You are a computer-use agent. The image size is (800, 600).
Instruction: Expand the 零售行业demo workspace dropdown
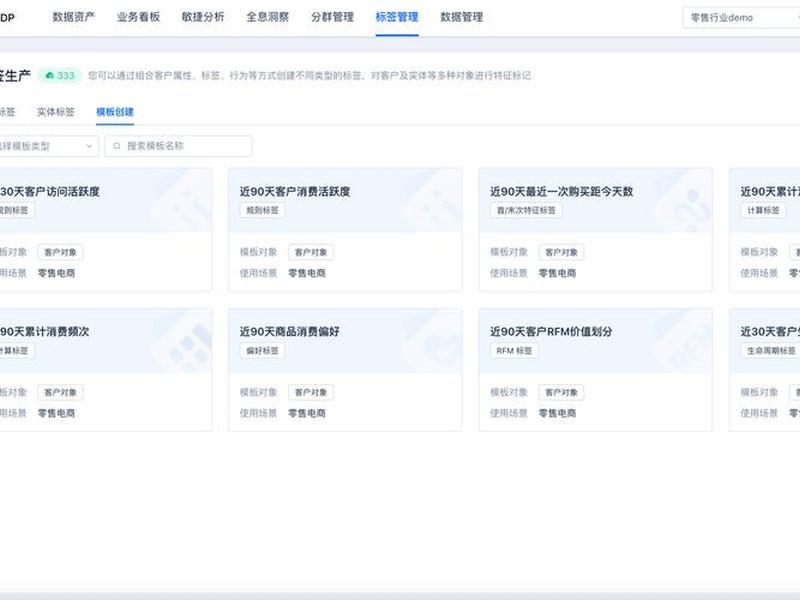pyautogui.click(x=741, y=18)
